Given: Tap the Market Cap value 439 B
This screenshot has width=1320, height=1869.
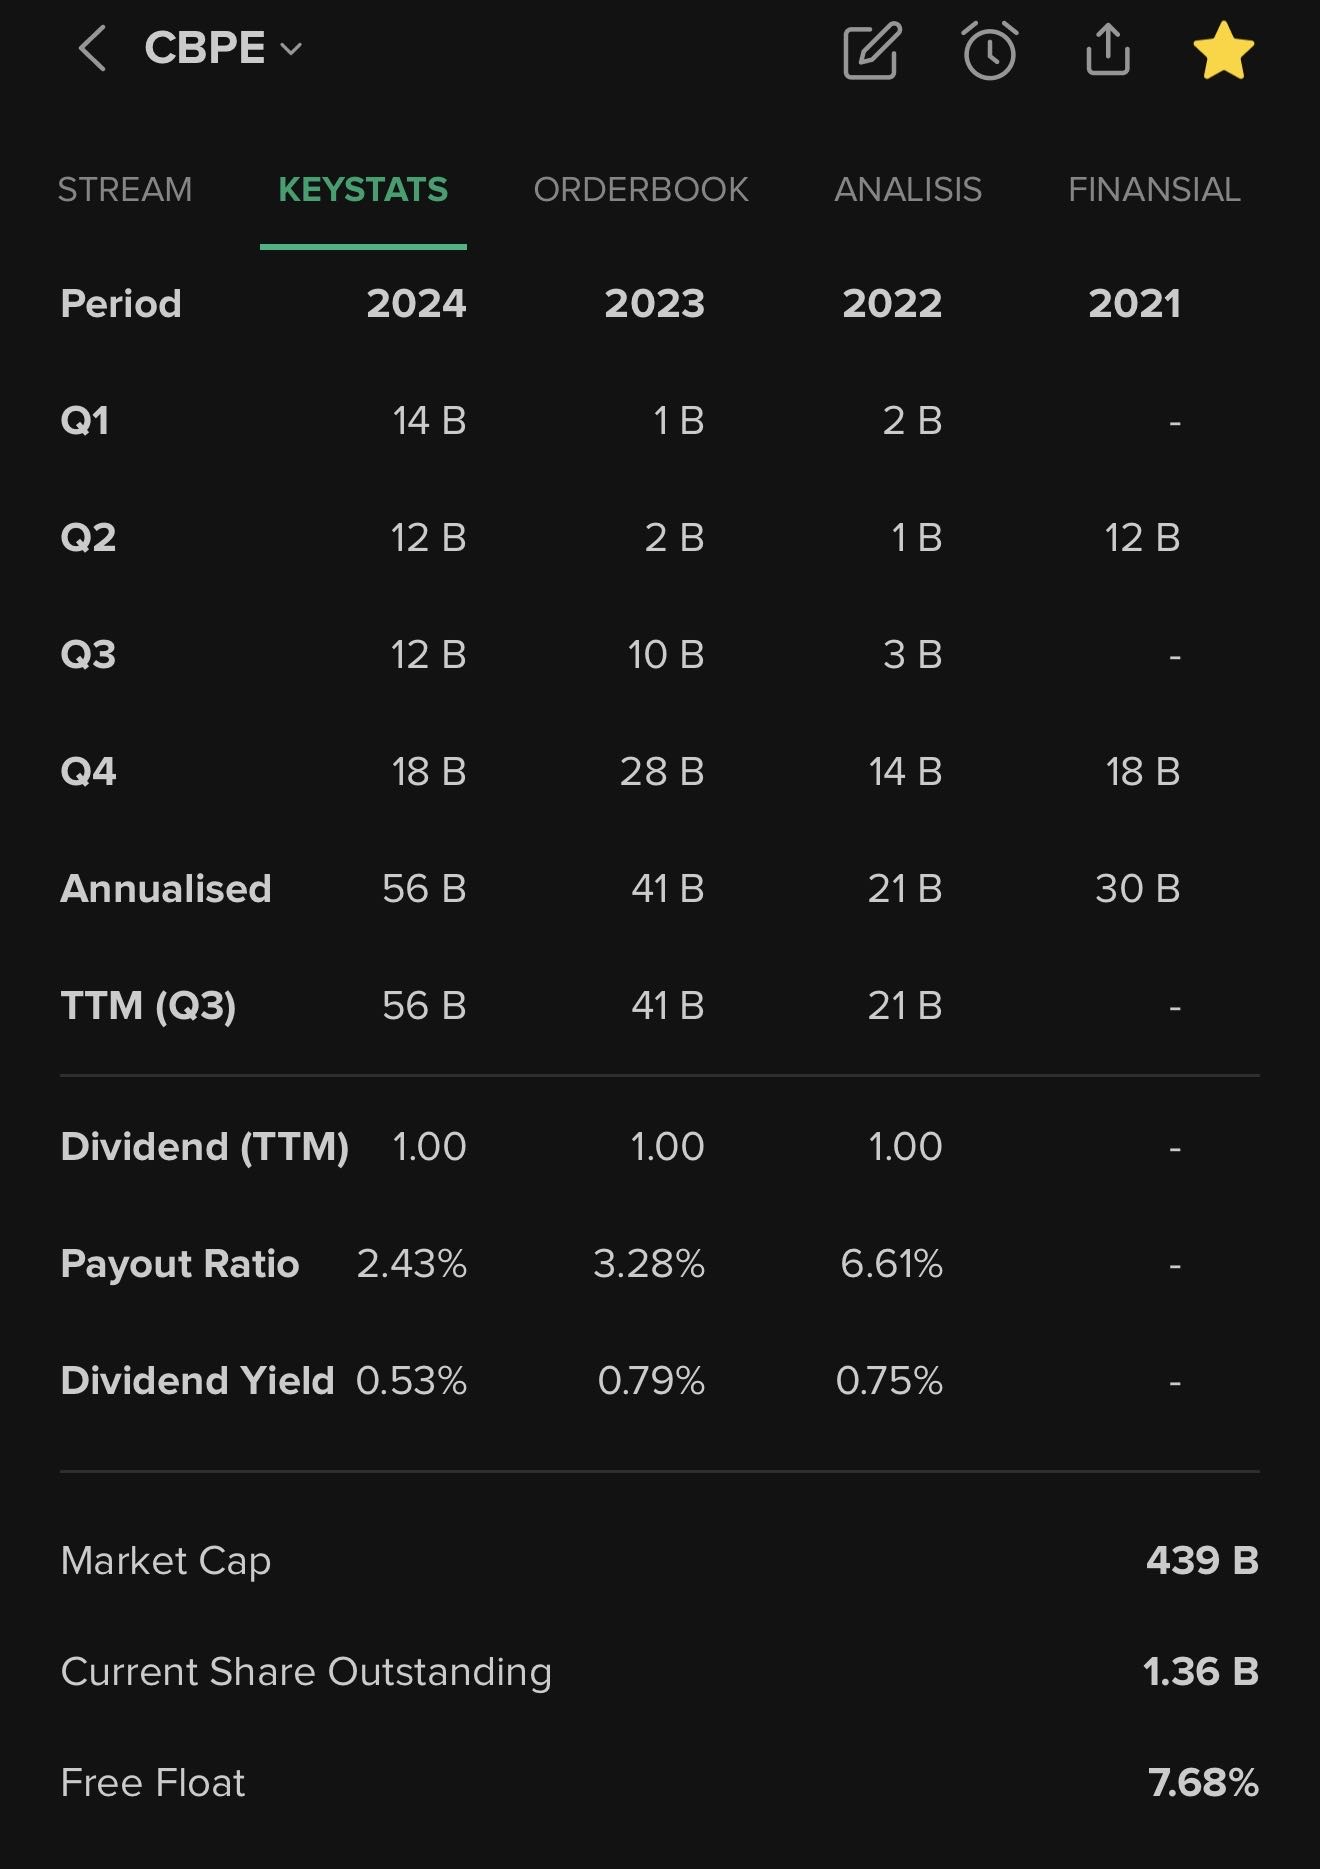Looking at the screenshot, I should (1202, 1560).
